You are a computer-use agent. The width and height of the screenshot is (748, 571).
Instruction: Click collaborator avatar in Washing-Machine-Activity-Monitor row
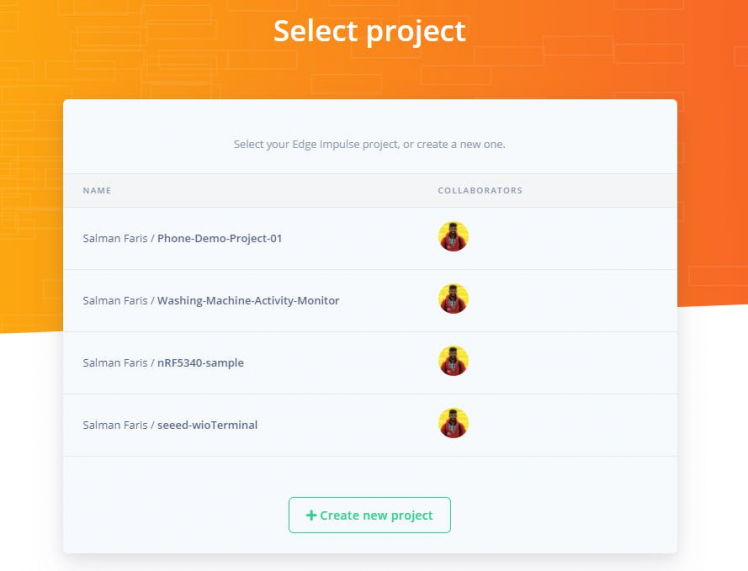pyautogui.click(x=453, y=299)
